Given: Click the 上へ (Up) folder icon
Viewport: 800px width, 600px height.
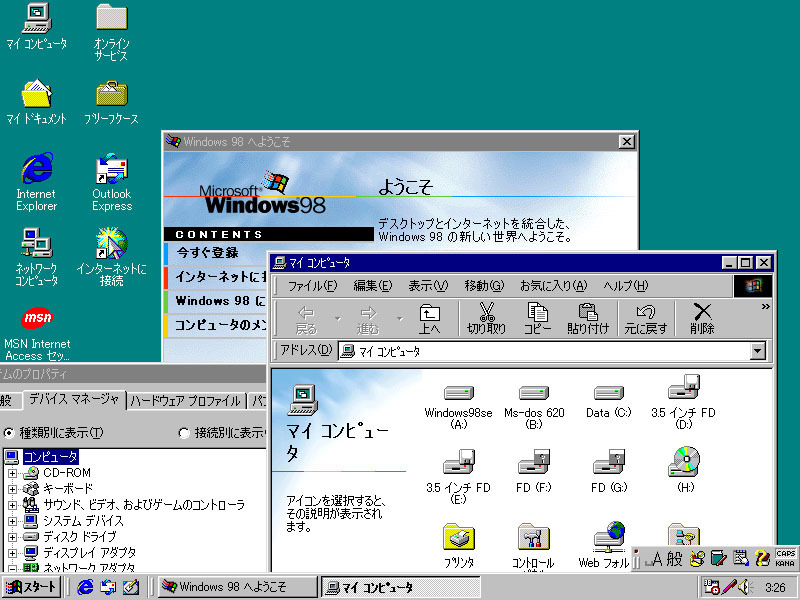Looking at the screenshot, I should [429, 318].
